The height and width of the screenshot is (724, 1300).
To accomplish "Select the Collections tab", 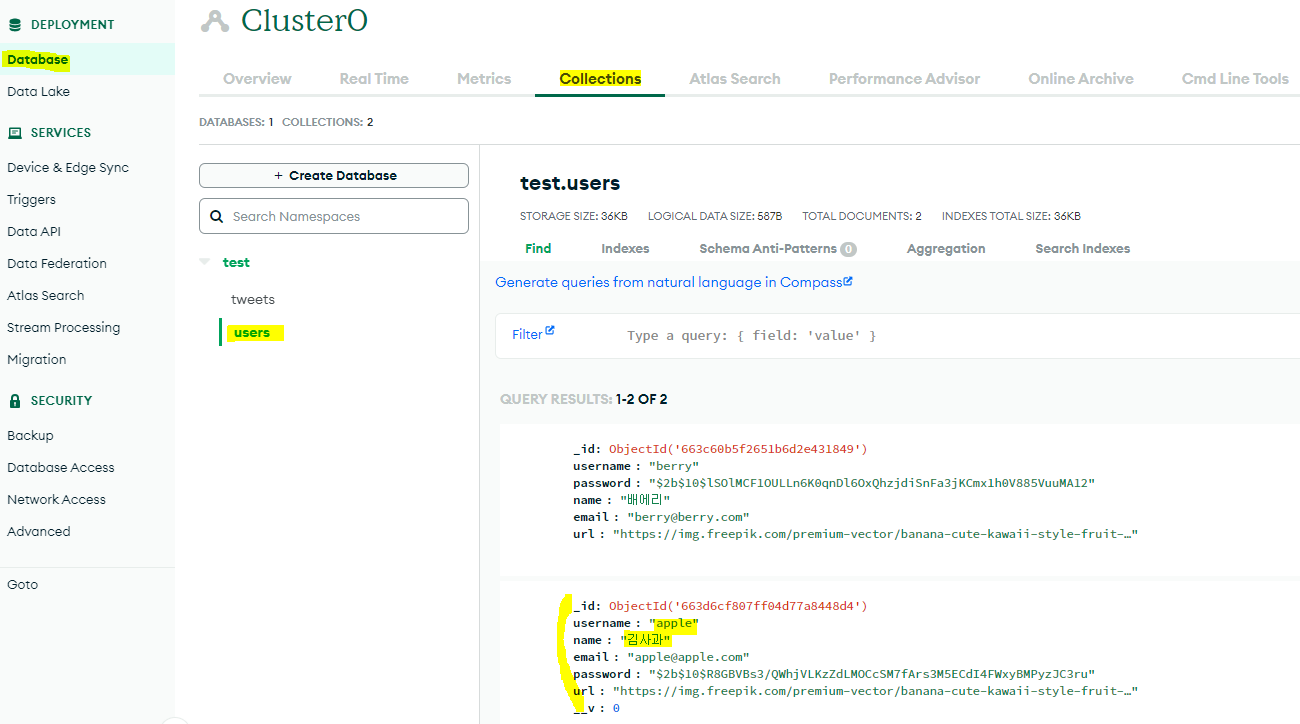I will pos(600,78).
